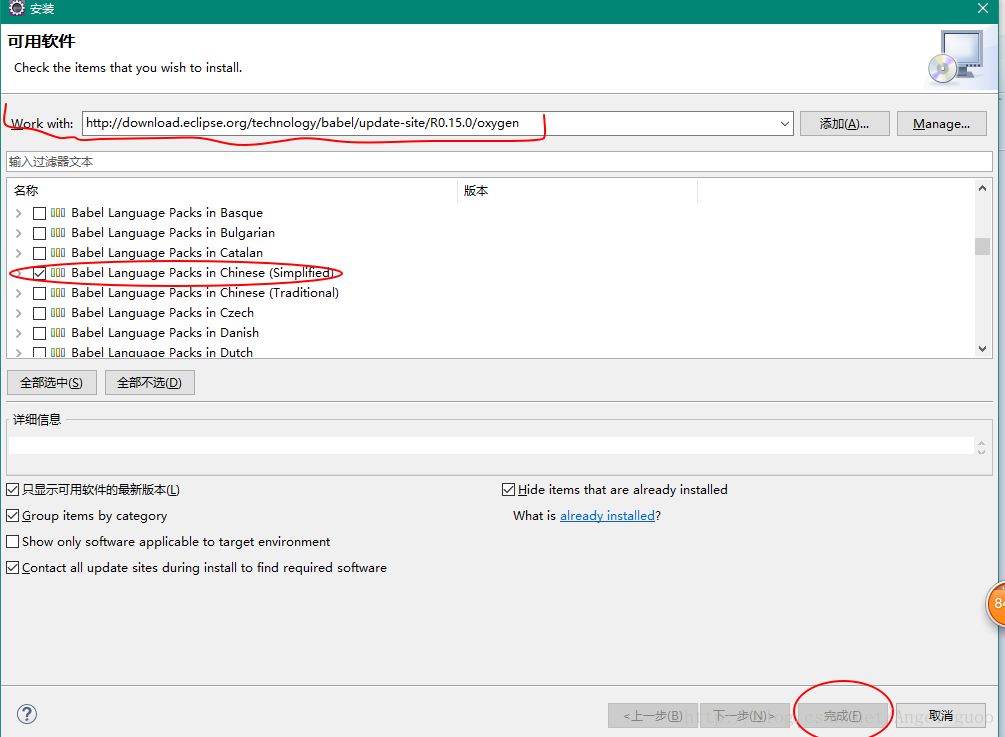The width and height of the screenshot is (1005, 737).
Task: Check the Bulgarian language pack checkbox
Action: (x=39, y=233)
